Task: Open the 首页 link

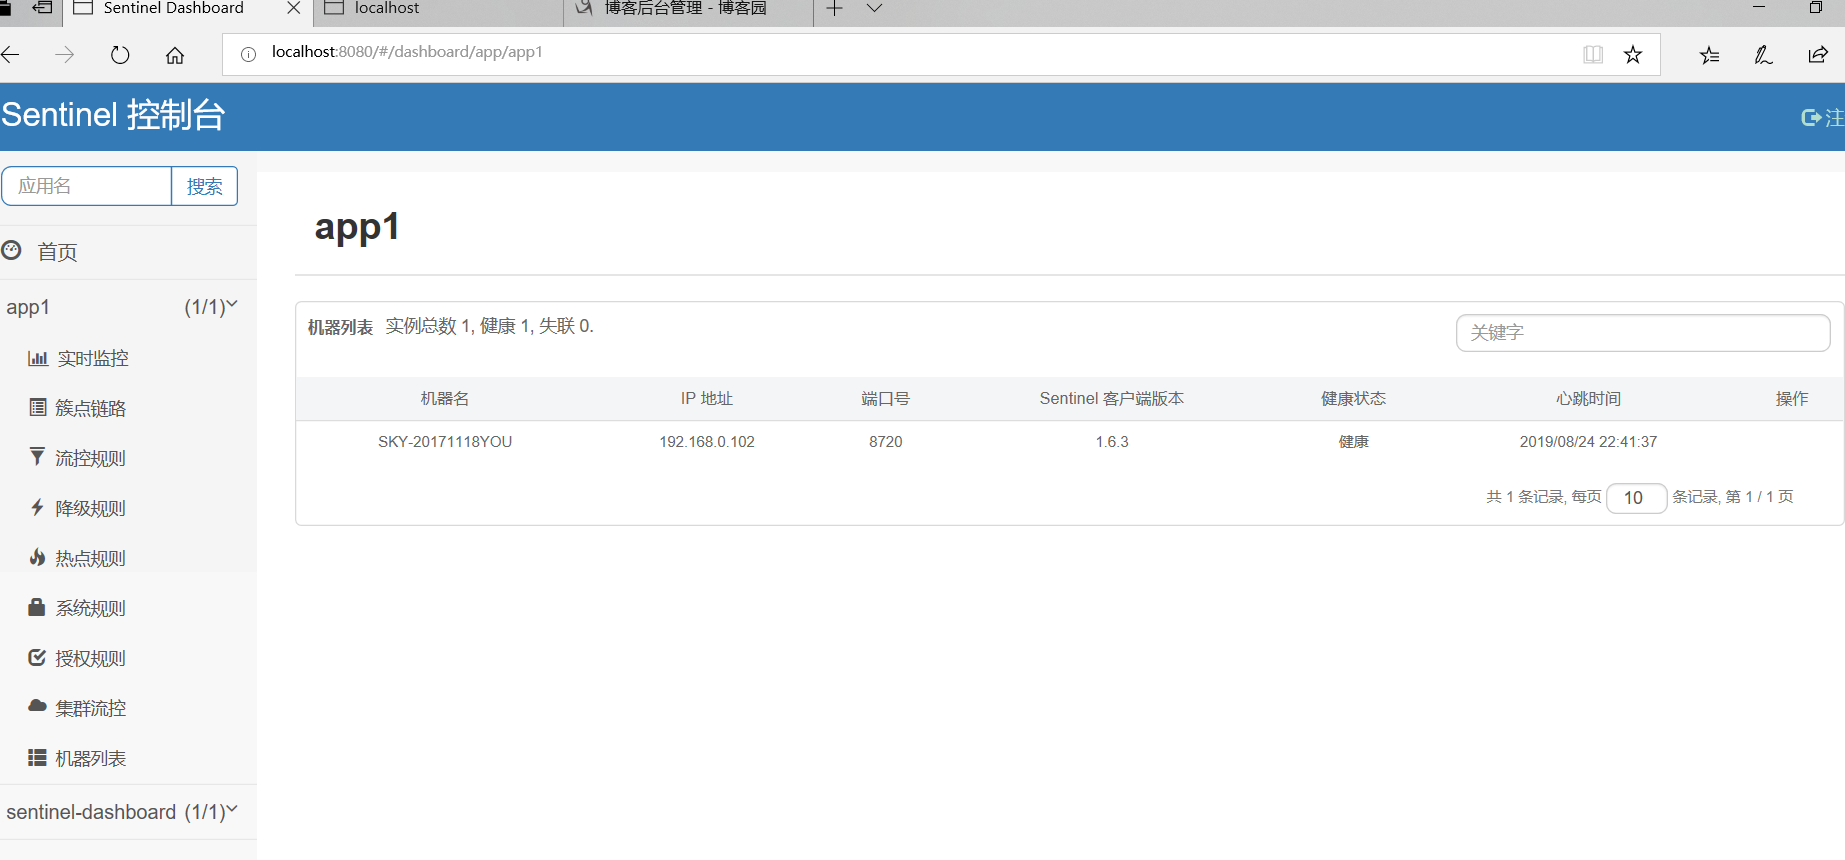Action: [57, 252]
